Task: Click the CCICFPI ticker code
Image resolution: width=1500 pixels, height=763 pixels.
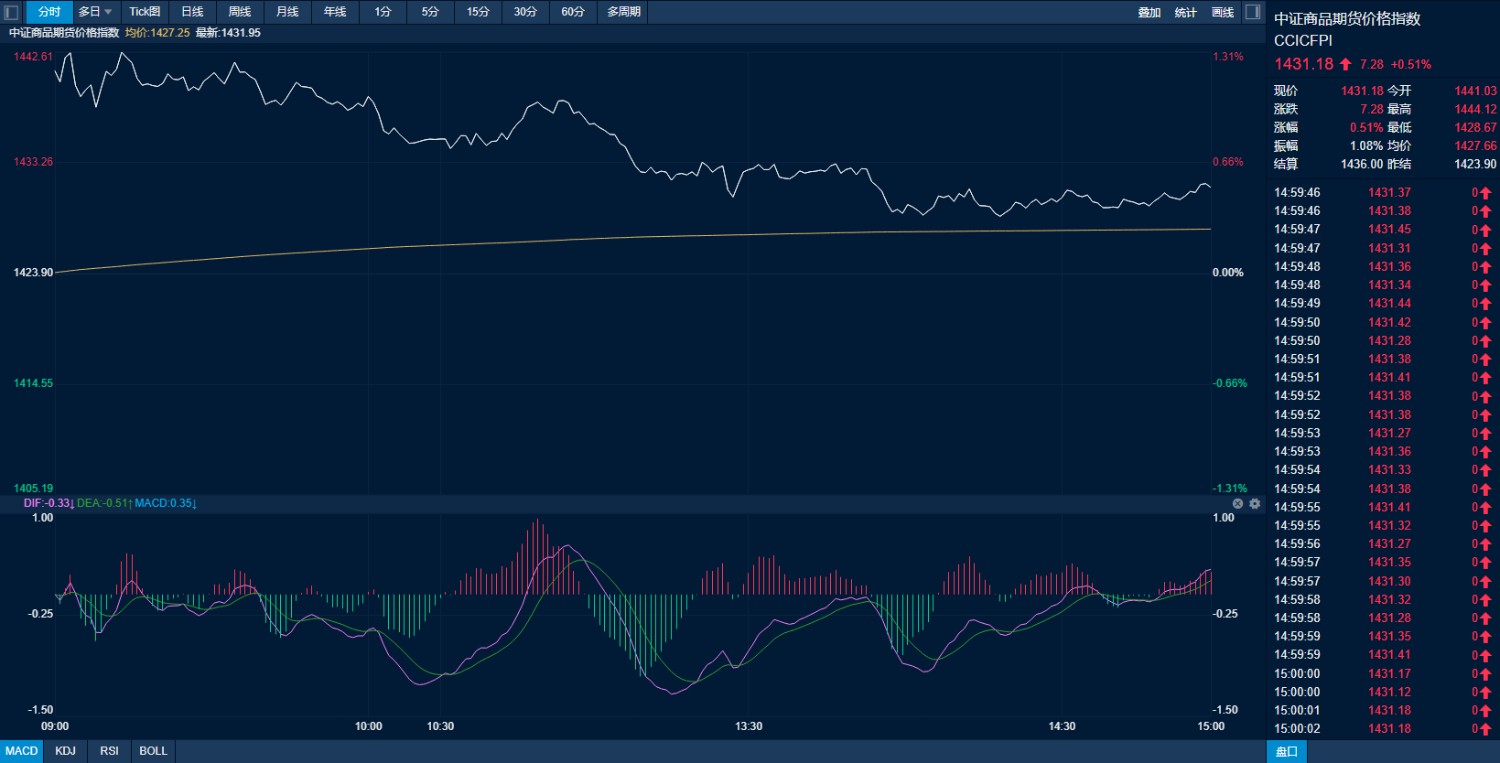Action: pyautogui.click(x=1303, y=40)
